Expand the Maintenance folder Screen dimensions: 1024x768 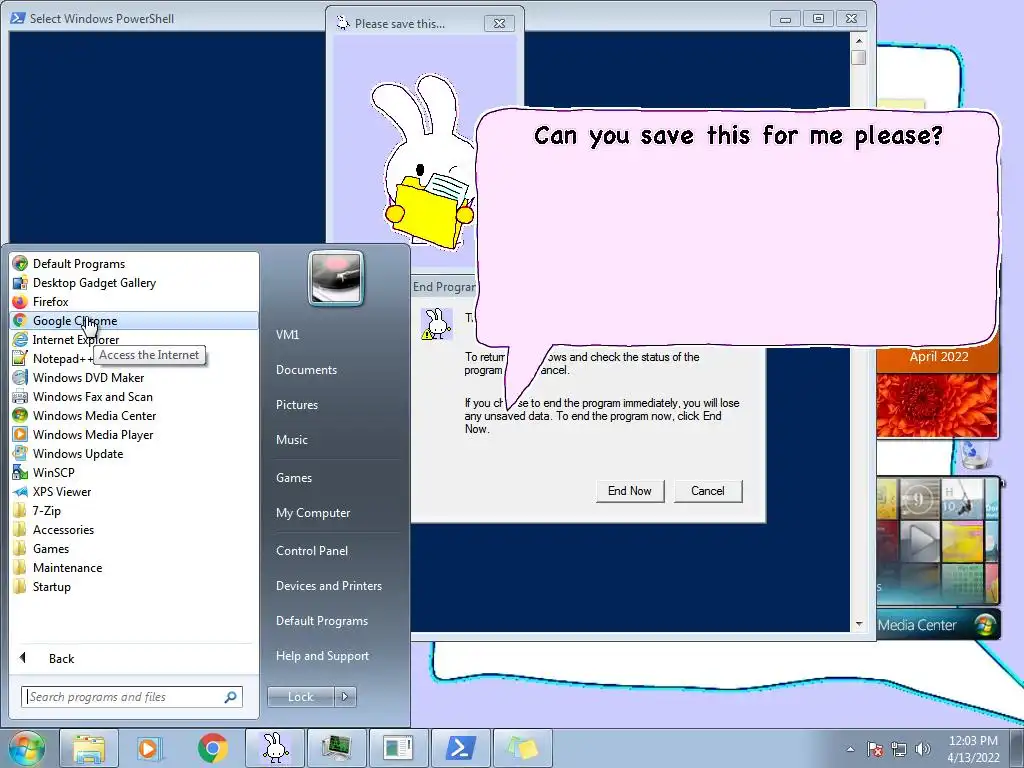click(x=134, y=568)
